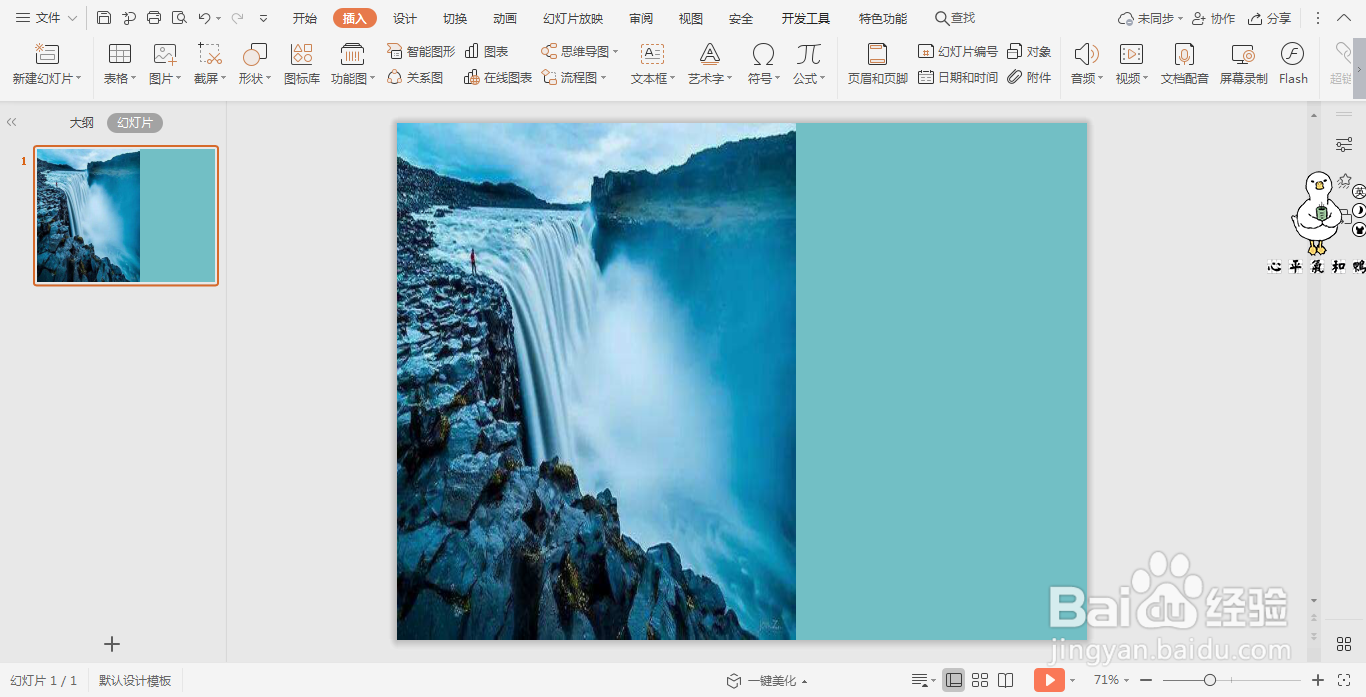This screenshot has width=1366, height=697.
Task: Click the 页眉和页脚 header and footer icon
Action: (877, 64)
